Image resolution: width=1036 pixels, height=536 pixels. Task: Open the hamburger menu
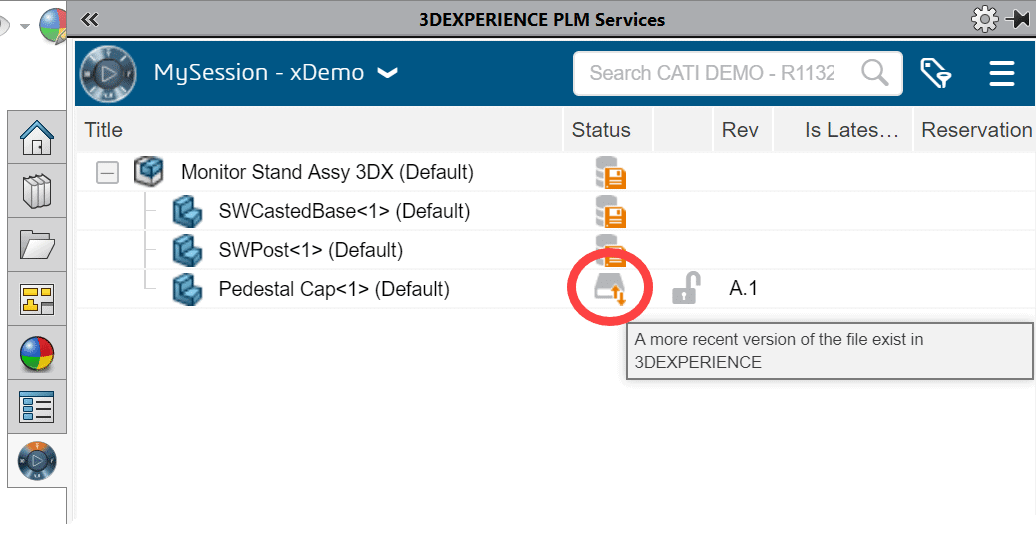click(x=1002, y=73)
